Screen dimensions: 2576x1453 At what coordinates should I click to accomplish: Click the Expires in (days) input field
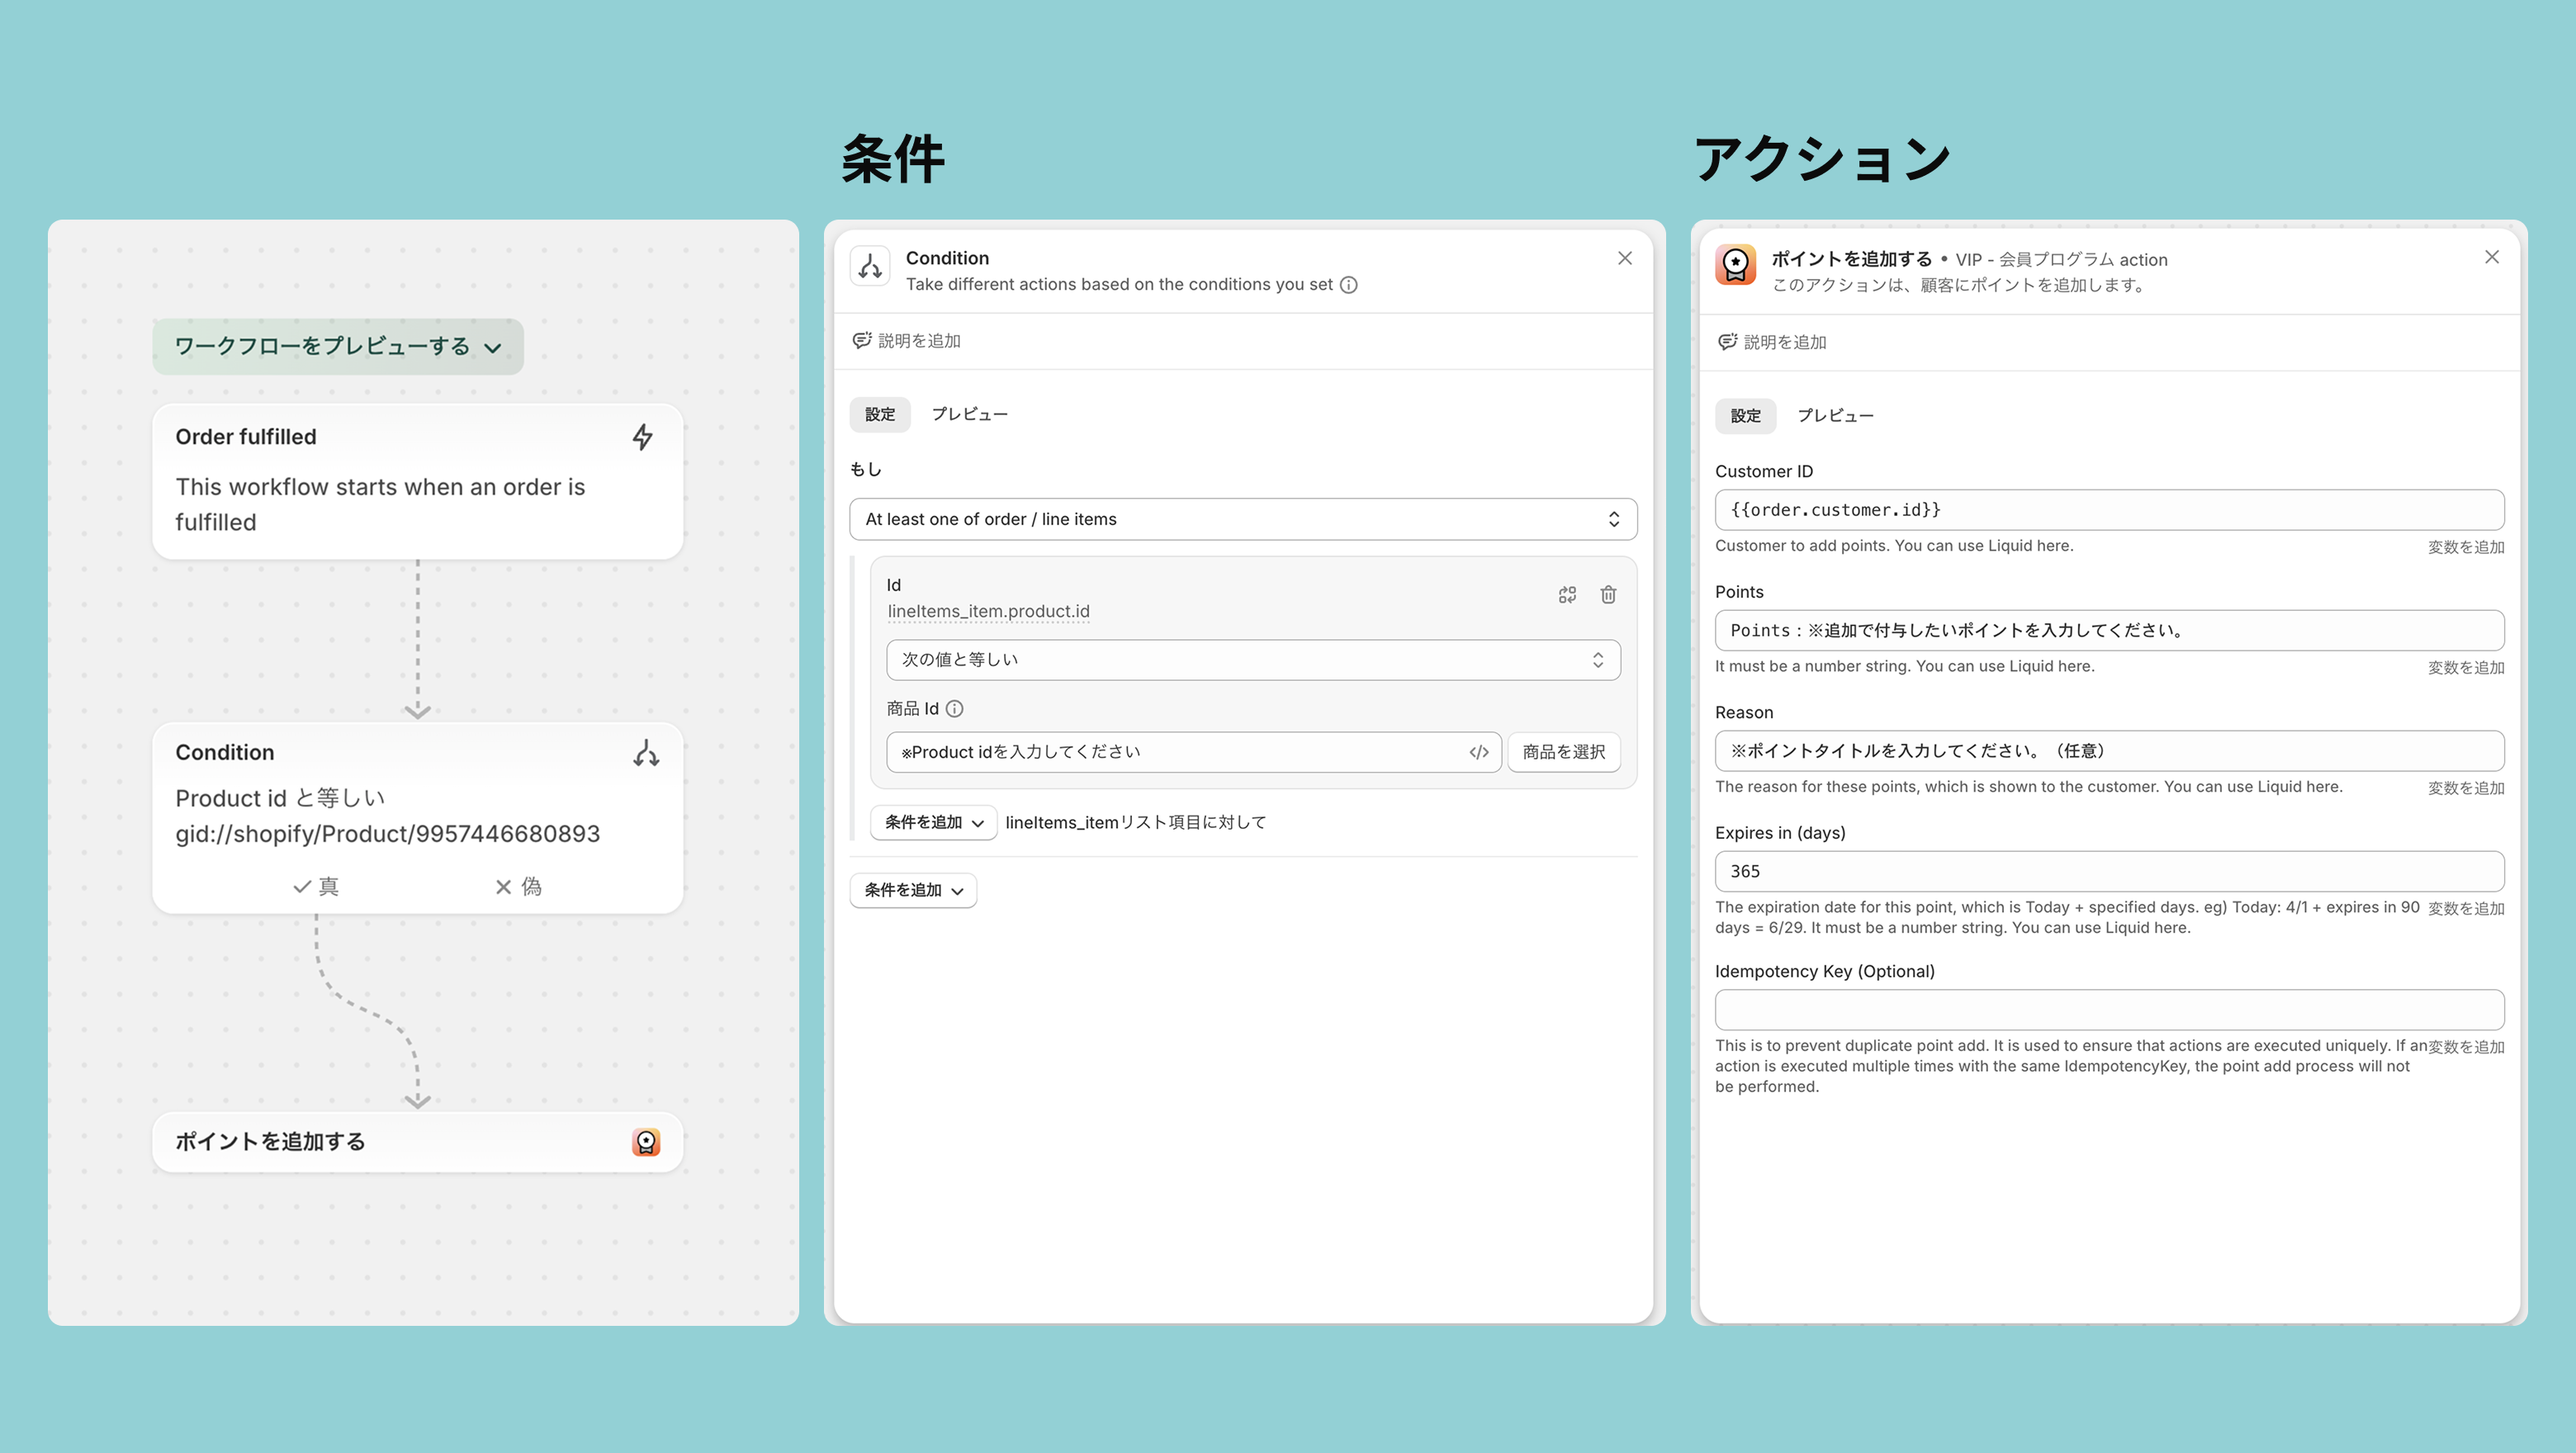(2109, 871)
